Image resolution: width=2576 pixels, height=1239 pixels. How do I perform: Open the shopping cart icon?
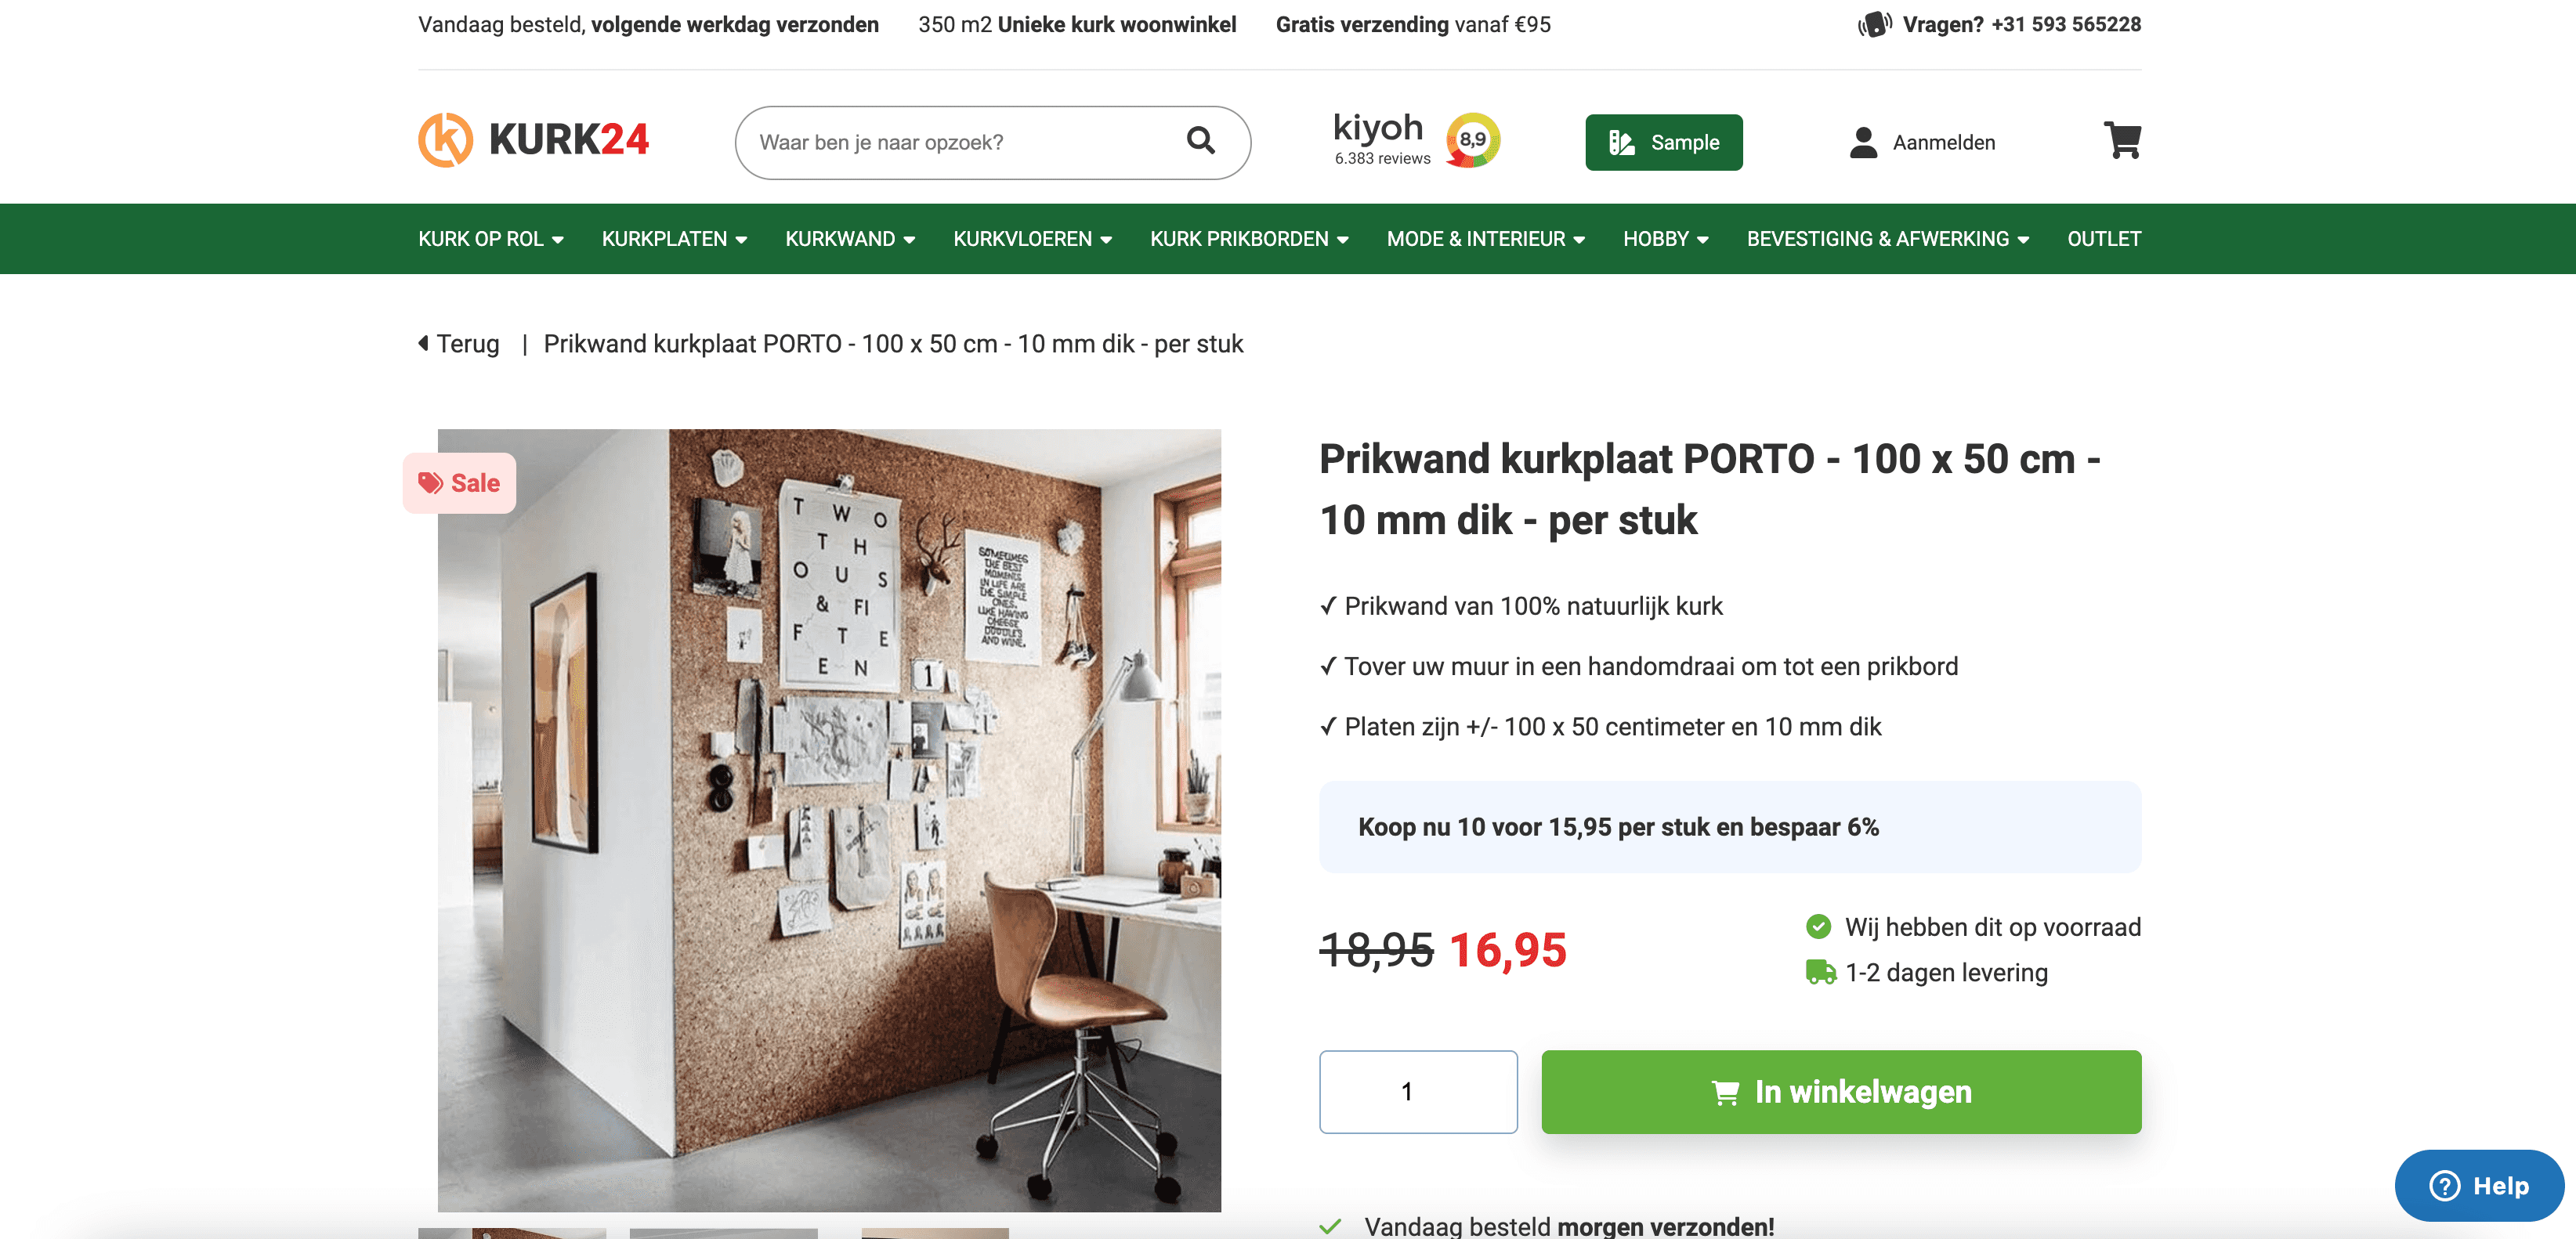2122,141
